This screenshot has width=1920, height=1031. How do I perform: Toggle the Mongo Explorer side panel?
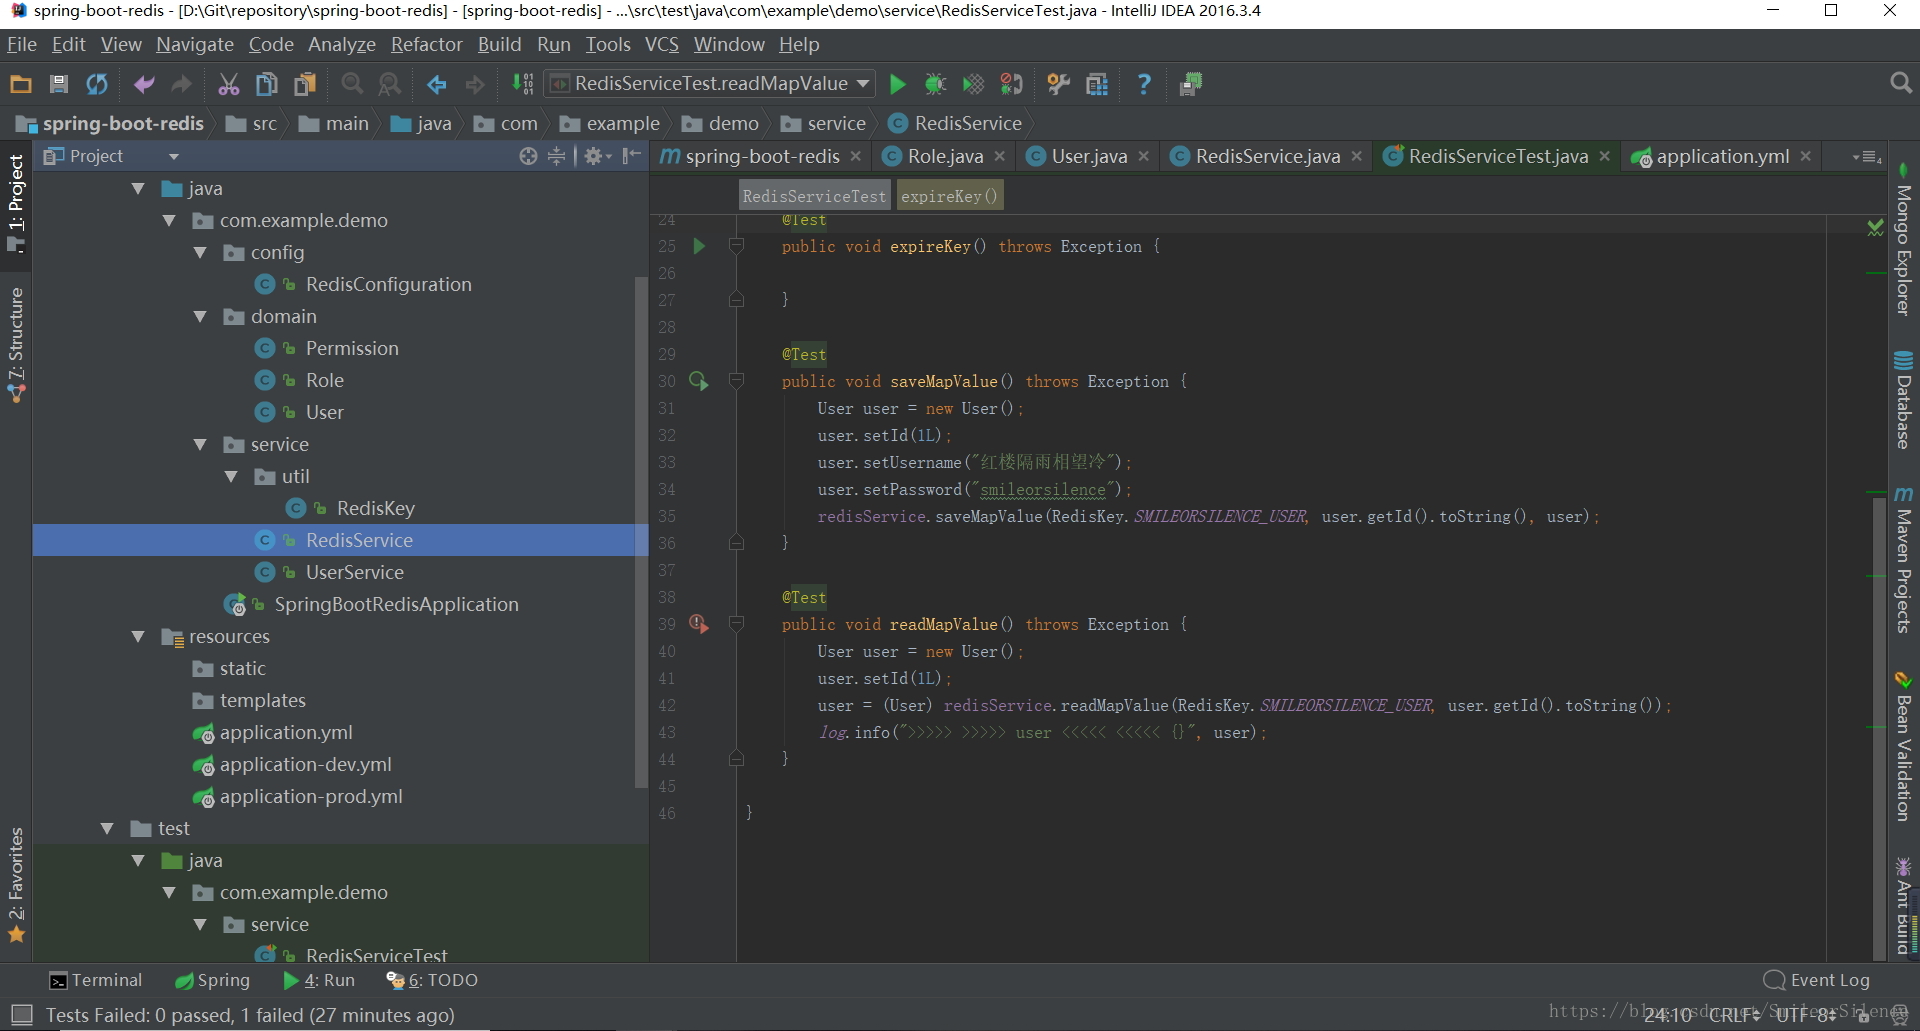click(1903, 240)
